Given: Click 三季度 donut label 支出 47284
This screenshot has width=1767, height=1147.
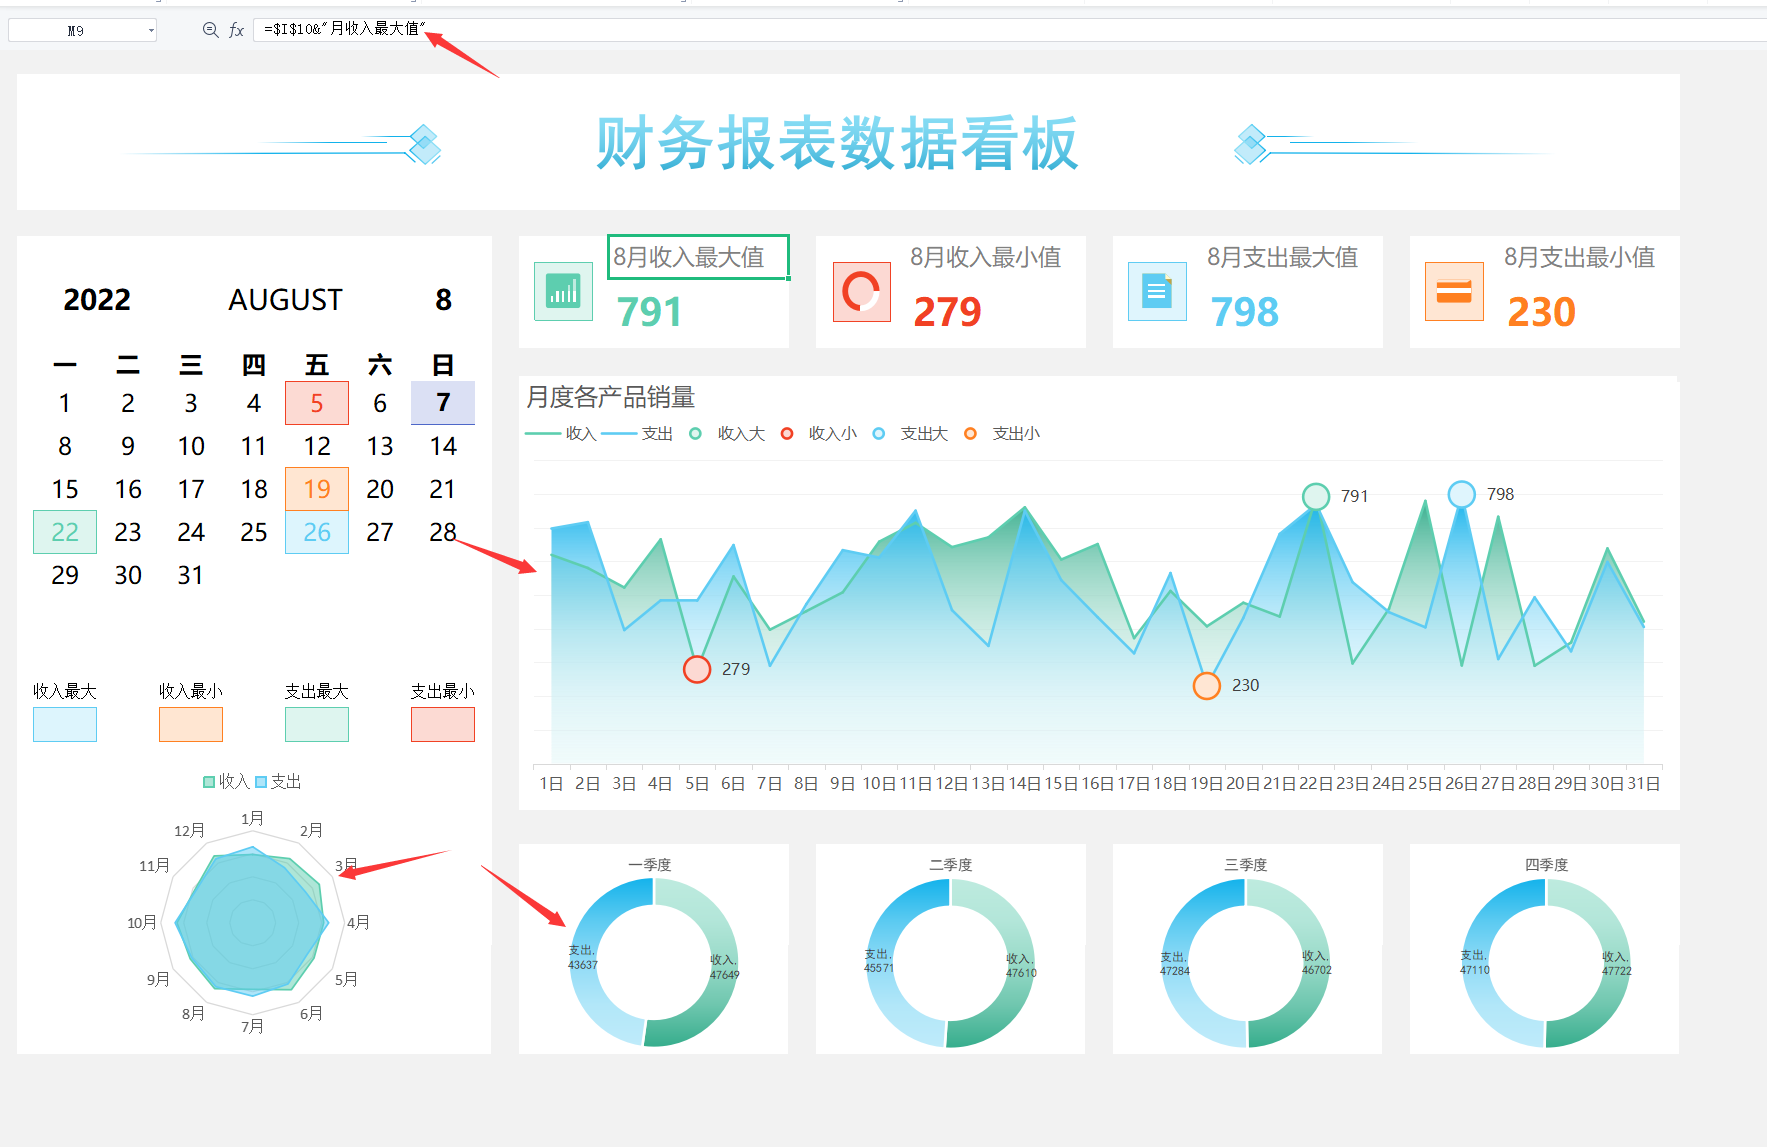Looking at the screenshot, I should tap(1175, 964).
